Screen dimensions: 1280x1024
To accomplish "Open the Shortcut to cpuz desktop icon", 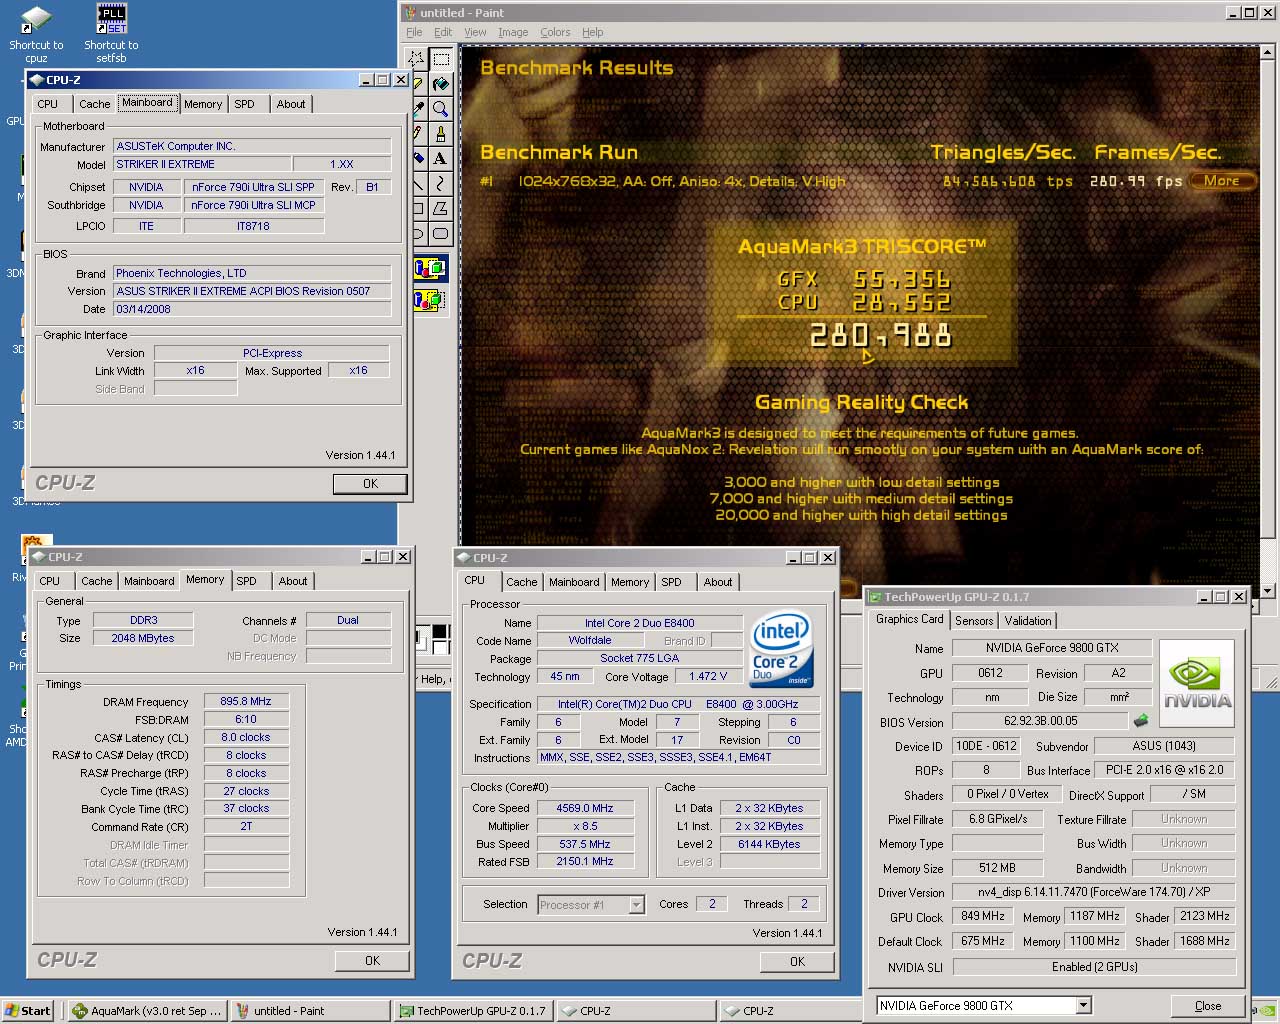I will tap(36, 33).
